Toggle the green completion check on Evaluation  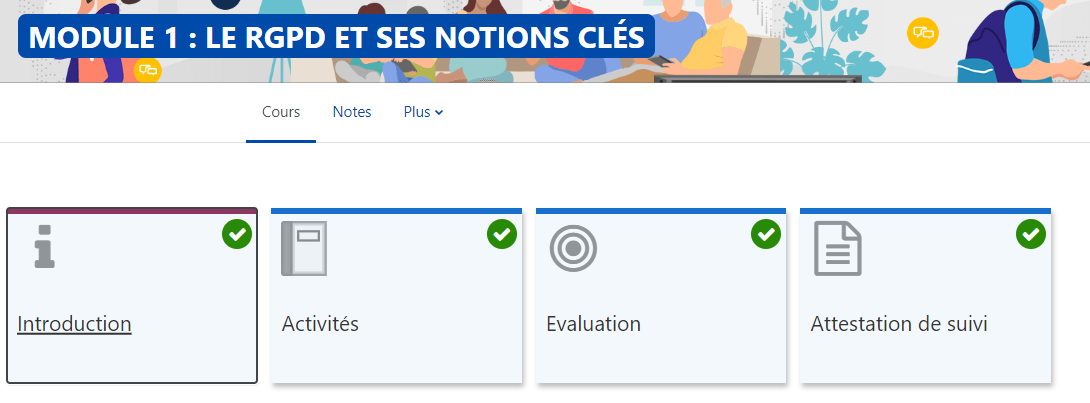[766, 234]
